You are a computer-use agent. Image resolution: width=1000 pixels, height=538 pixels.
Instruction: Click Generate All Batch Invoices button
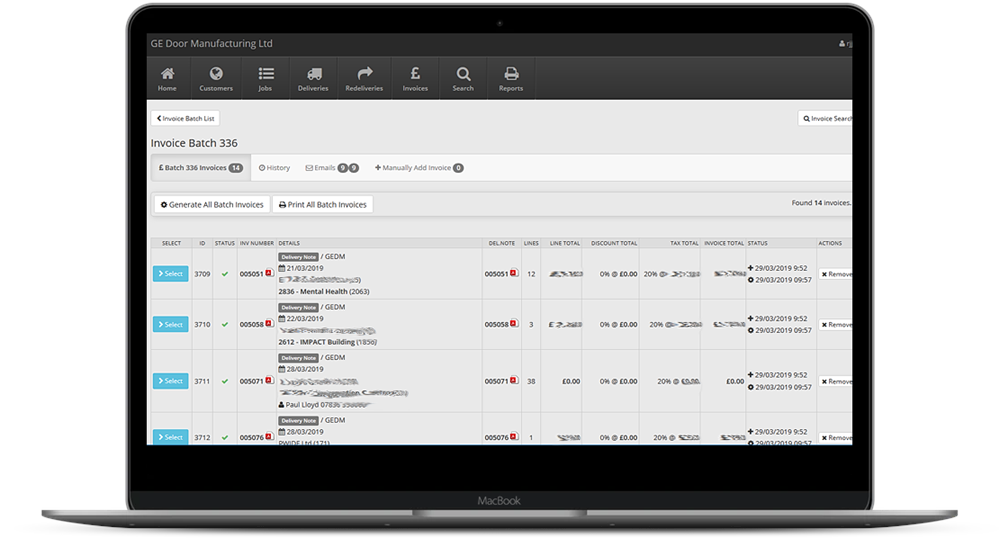[212, 204]
